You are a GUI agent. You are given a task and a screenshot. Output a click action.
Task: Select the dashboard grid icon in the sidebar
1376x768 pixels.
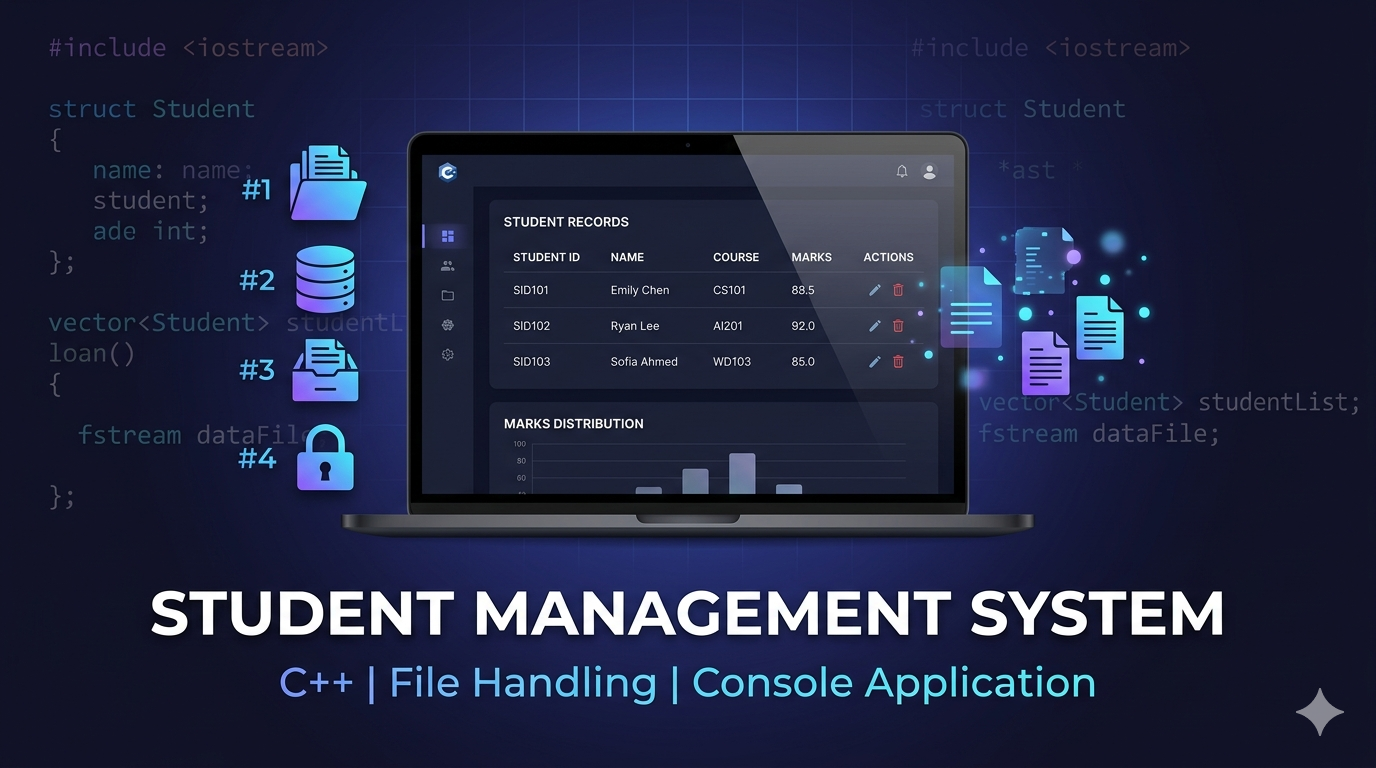tap(447, 236)
